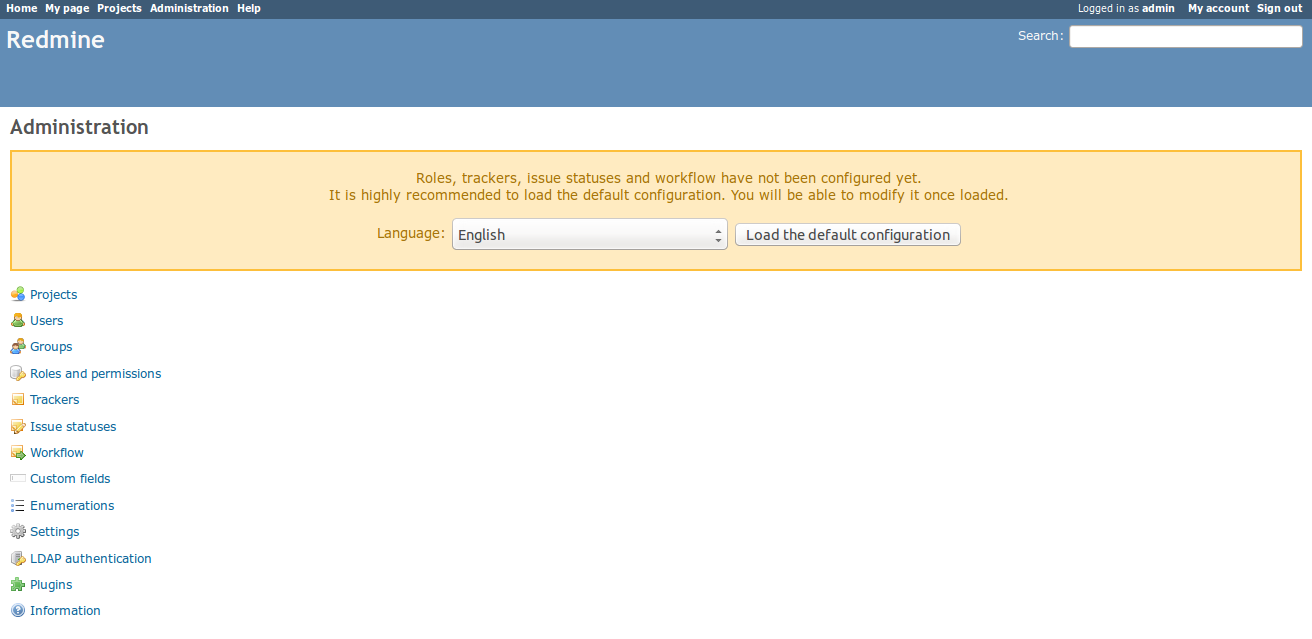This screenshot has height=639, width=1312.
Task: Click the Custom fields text box icon
Action: [x=18, y=478]
